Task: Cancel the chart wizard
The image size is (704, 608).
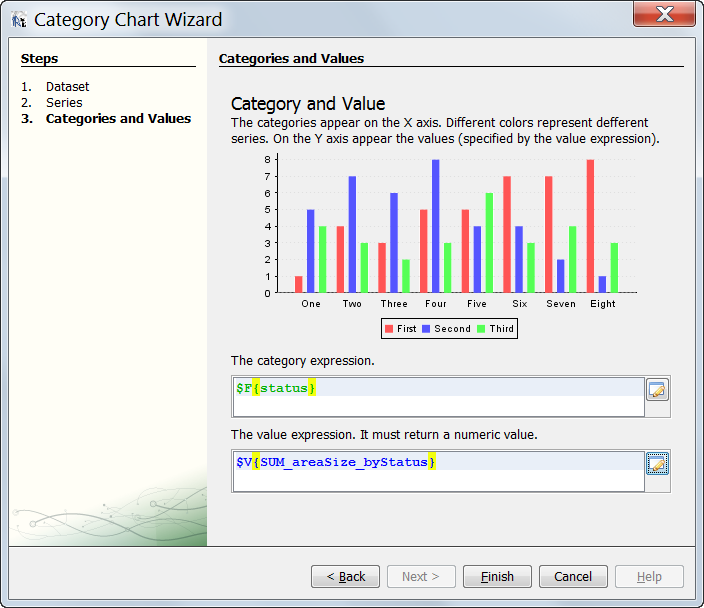Action: click(x=573, y=576)
